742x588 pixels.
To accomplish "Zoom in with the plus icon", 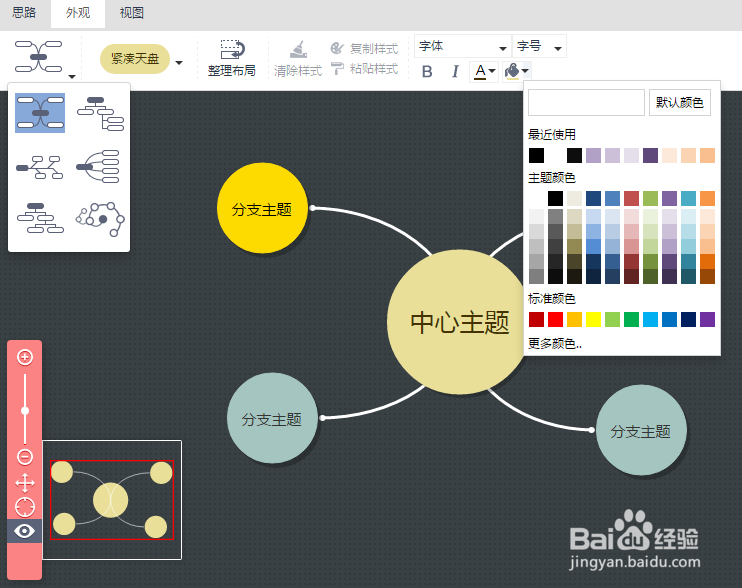I will pyautogui.click(x=25, y=357).
